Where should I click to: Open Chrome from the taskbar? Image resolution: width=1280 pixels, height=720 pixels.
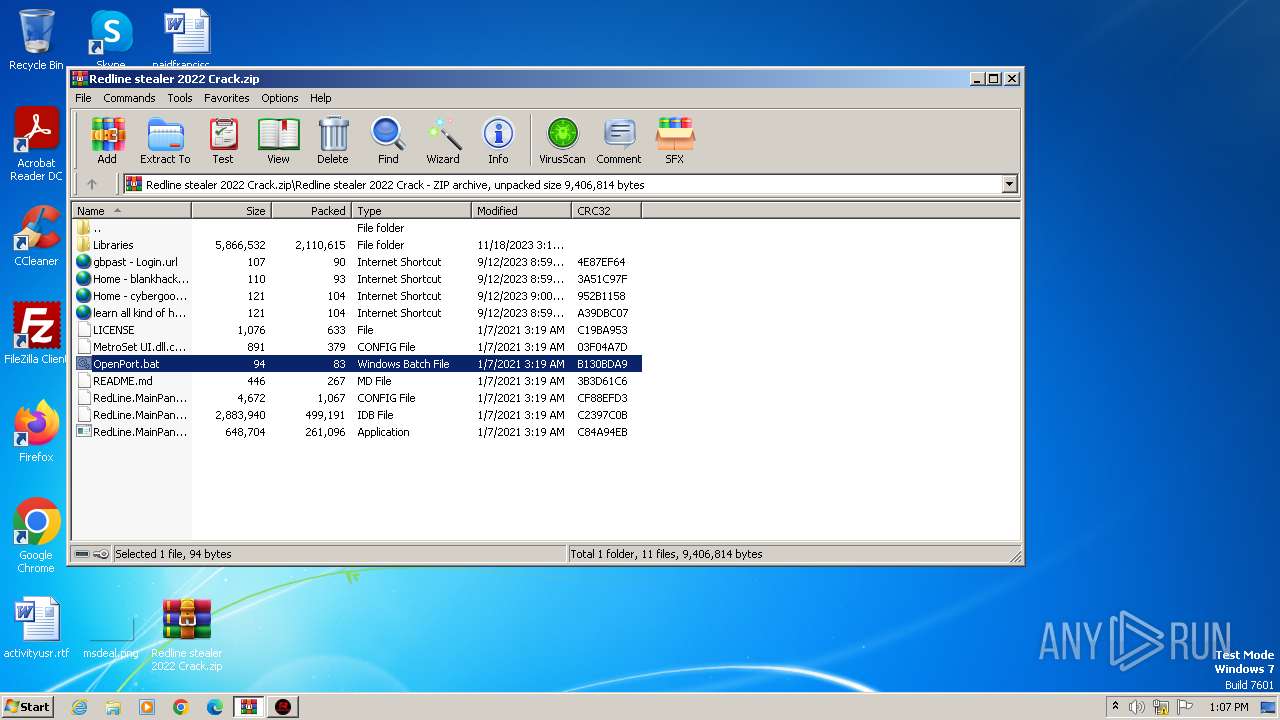181,707
